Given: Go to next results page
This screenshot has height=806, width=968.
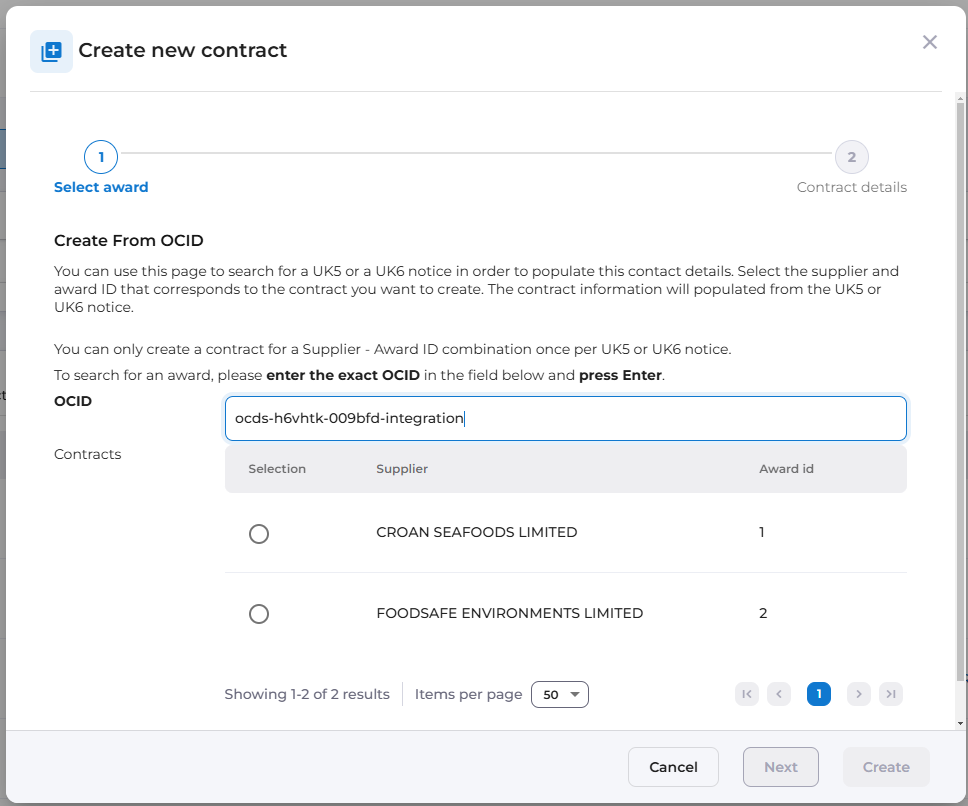Looking at the screenshot, I should 858,694.
